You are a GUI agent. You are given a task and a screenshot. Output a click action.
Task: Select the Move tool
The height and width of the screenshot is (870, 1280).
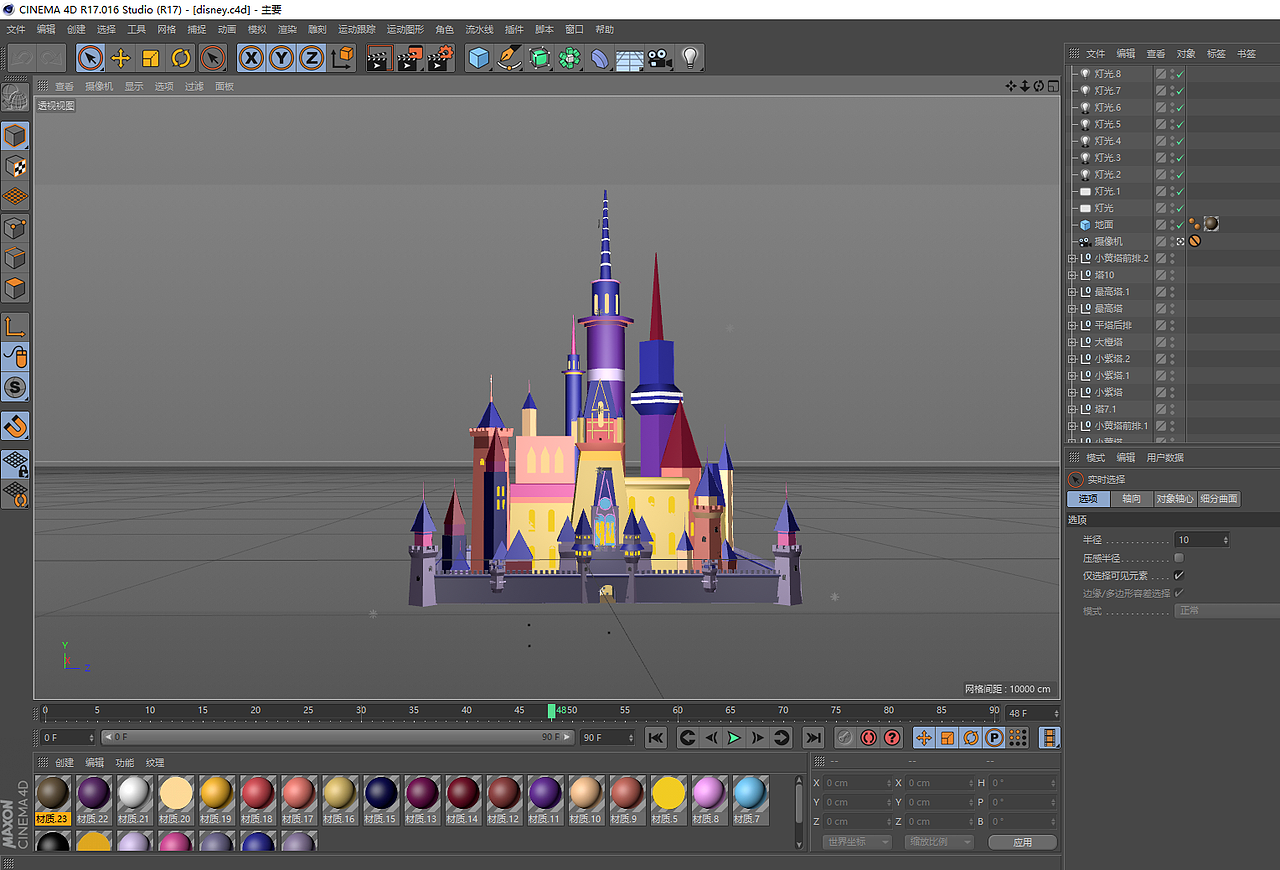tap(120, 58)
